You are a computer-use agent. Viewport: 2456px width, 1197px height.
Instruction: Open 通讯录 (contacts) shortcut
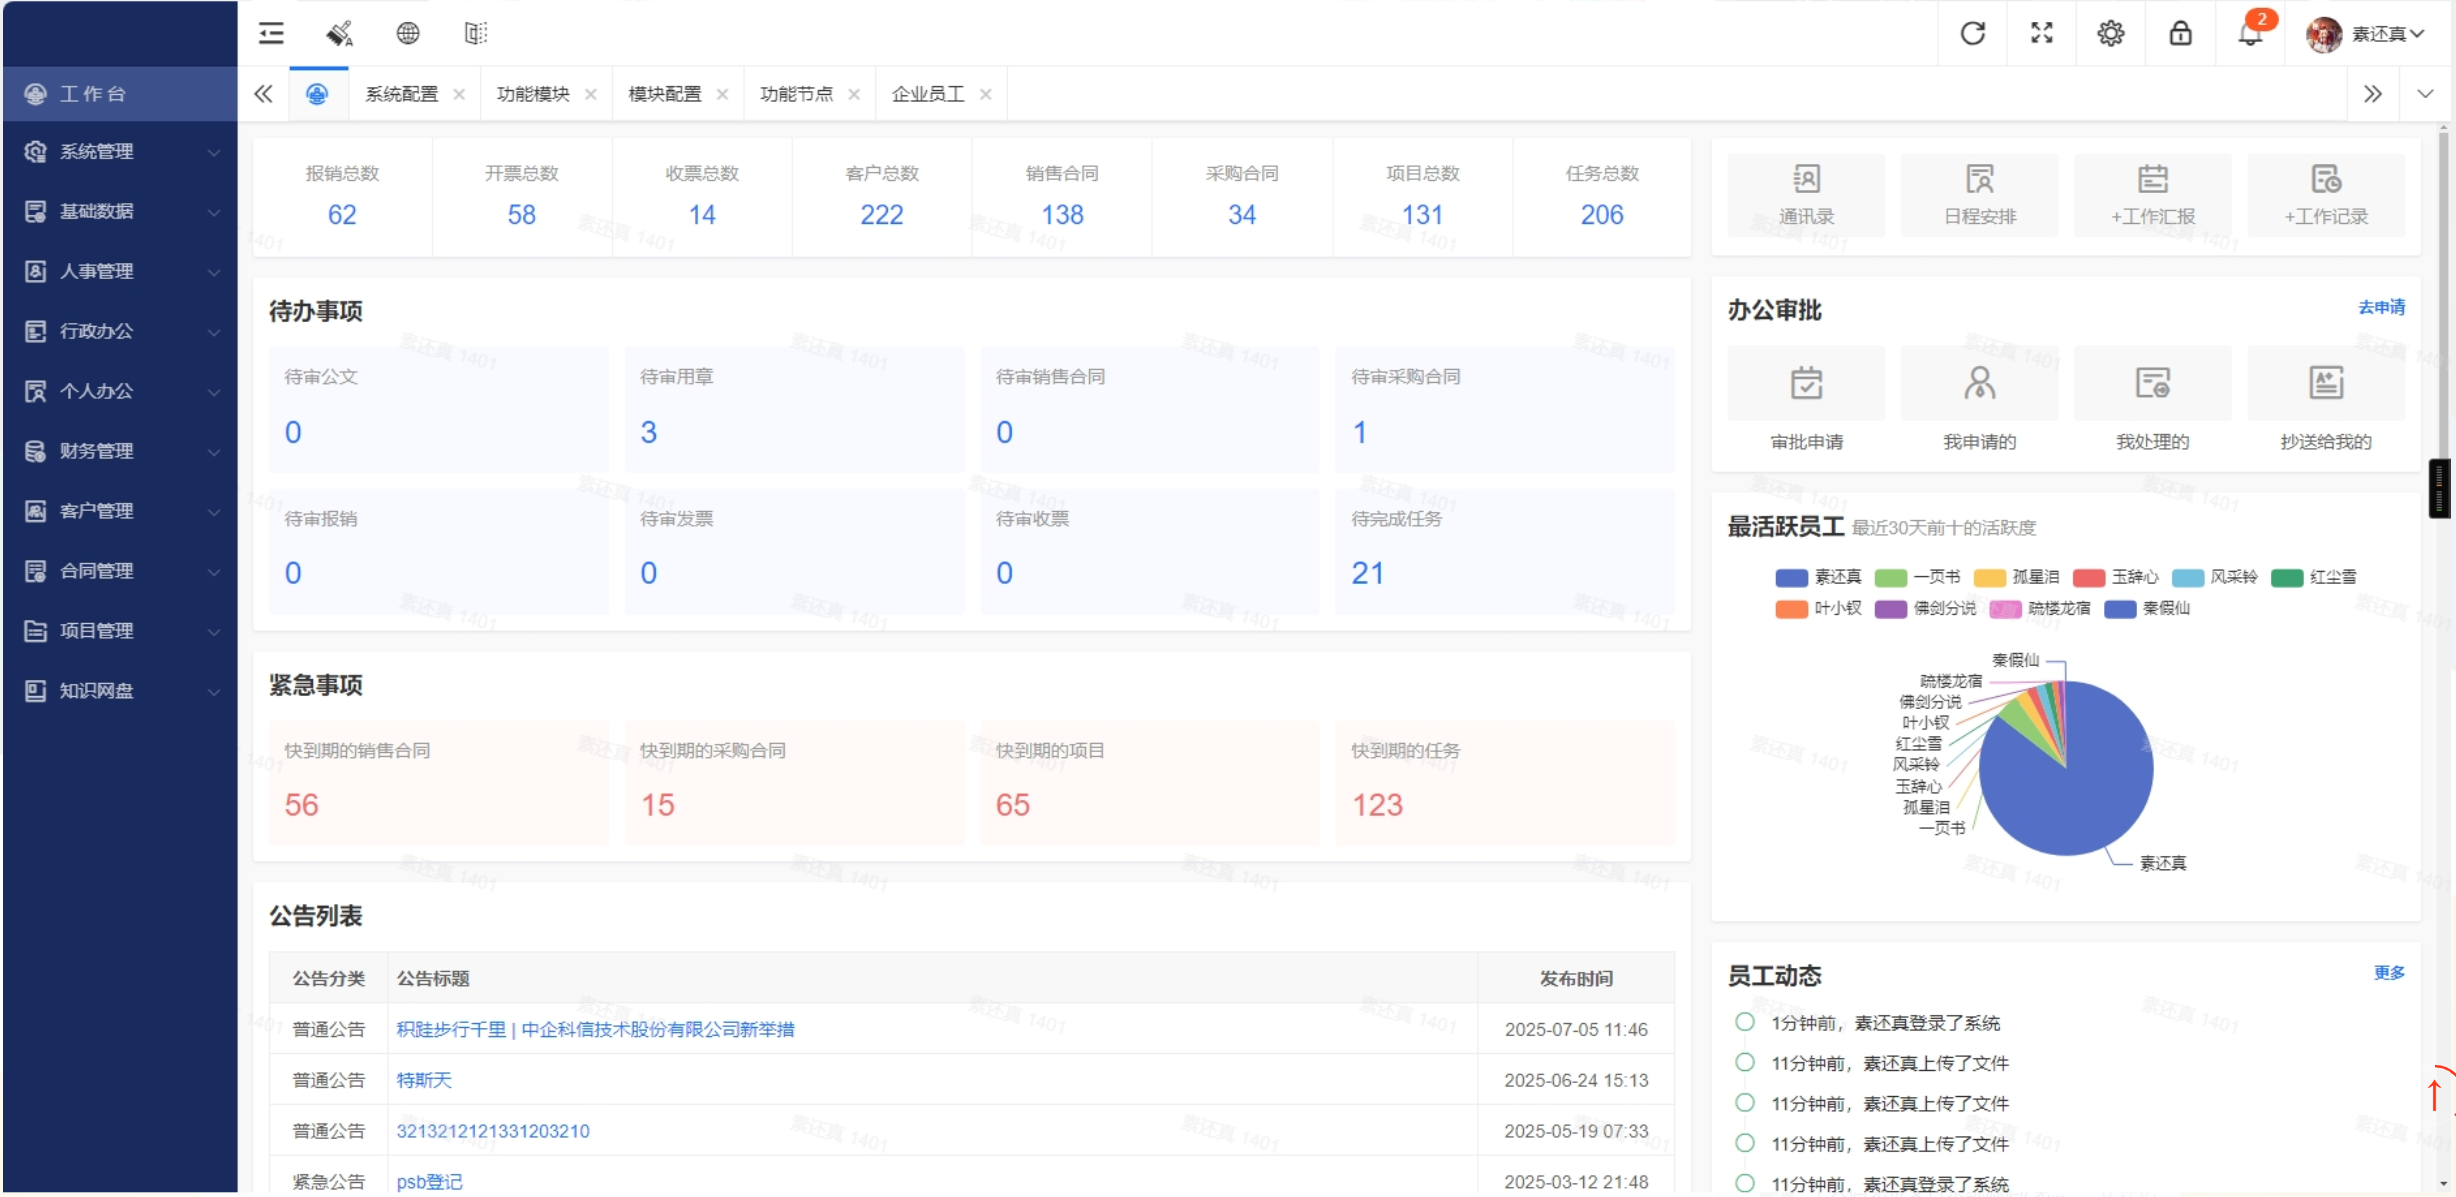(x=1806, y=195)
